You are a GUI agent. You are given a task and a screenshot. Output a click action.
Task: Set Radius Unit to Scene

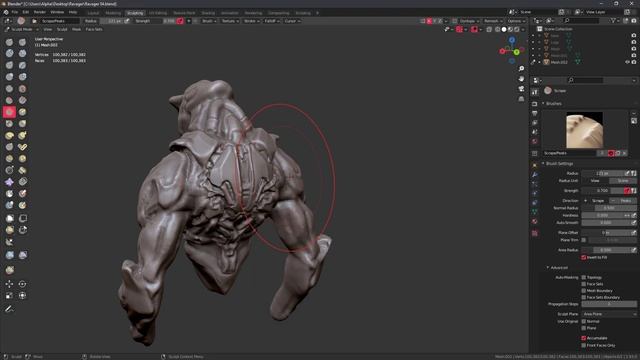tap(623, 180)
